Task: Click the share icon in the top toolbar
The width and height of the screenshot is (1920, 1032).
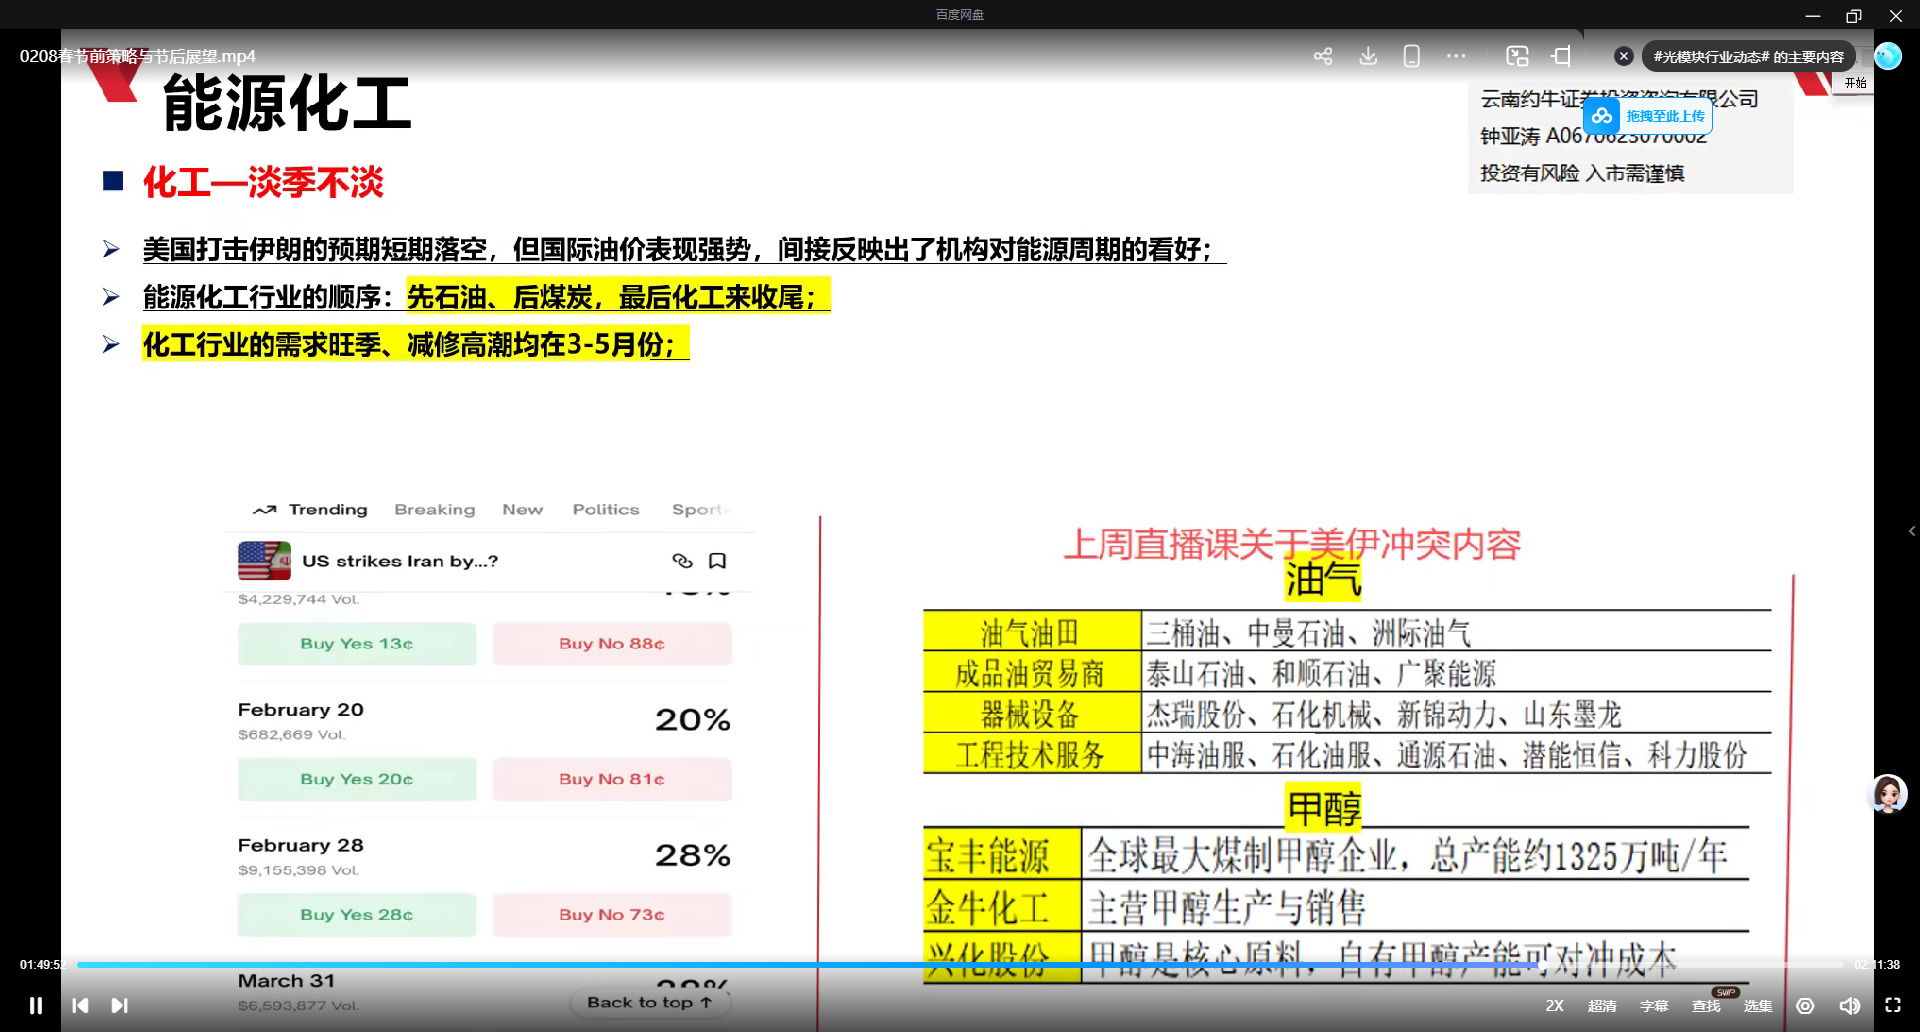Action: pyautogui.click(x=1323, y=56)
